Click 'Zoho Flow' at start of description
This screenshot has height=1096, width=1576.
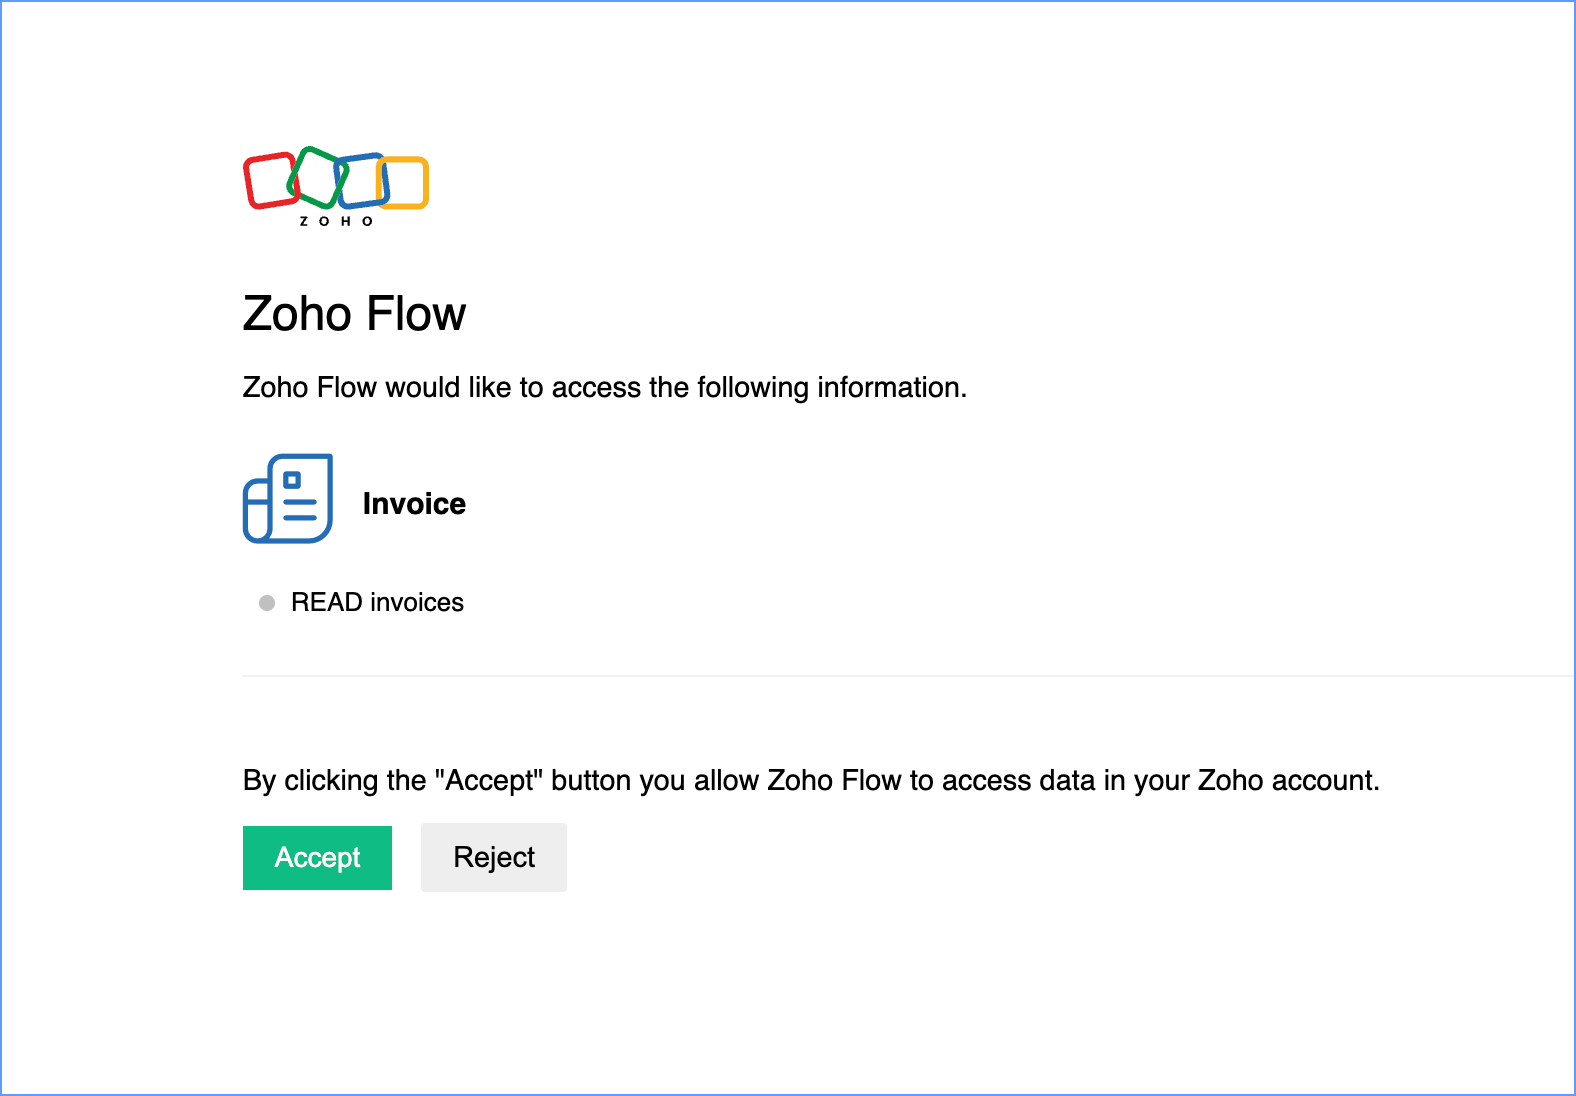[310, 388]
